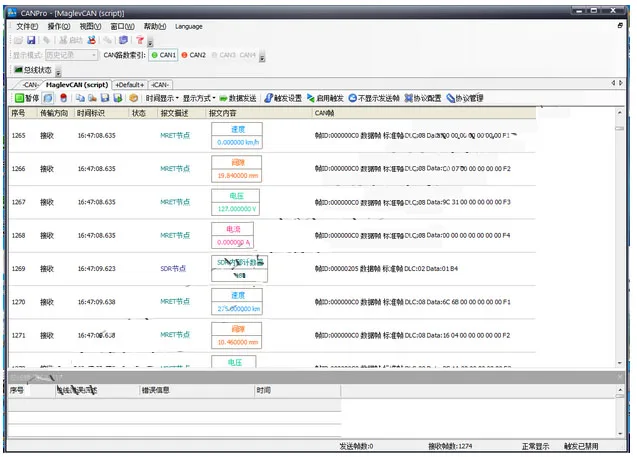637x457 pixels.
Task: Click the 10.460000 mm value in row 1271
Action: click(x=237, y=342)
